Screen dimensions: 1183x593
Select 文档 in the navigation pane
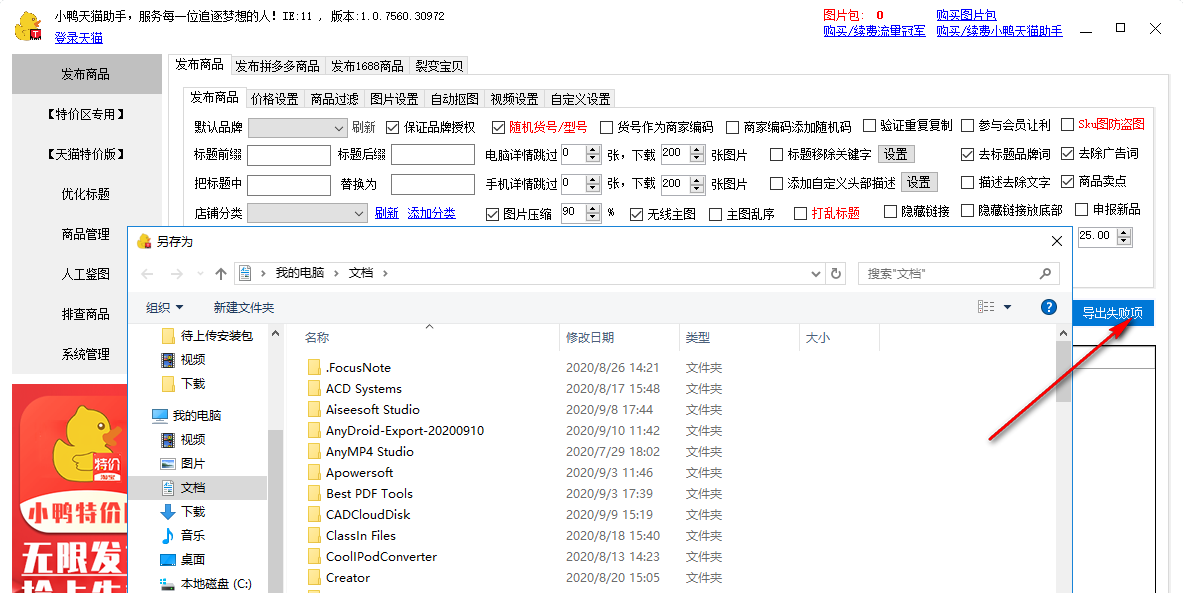[x=192, y=487]
